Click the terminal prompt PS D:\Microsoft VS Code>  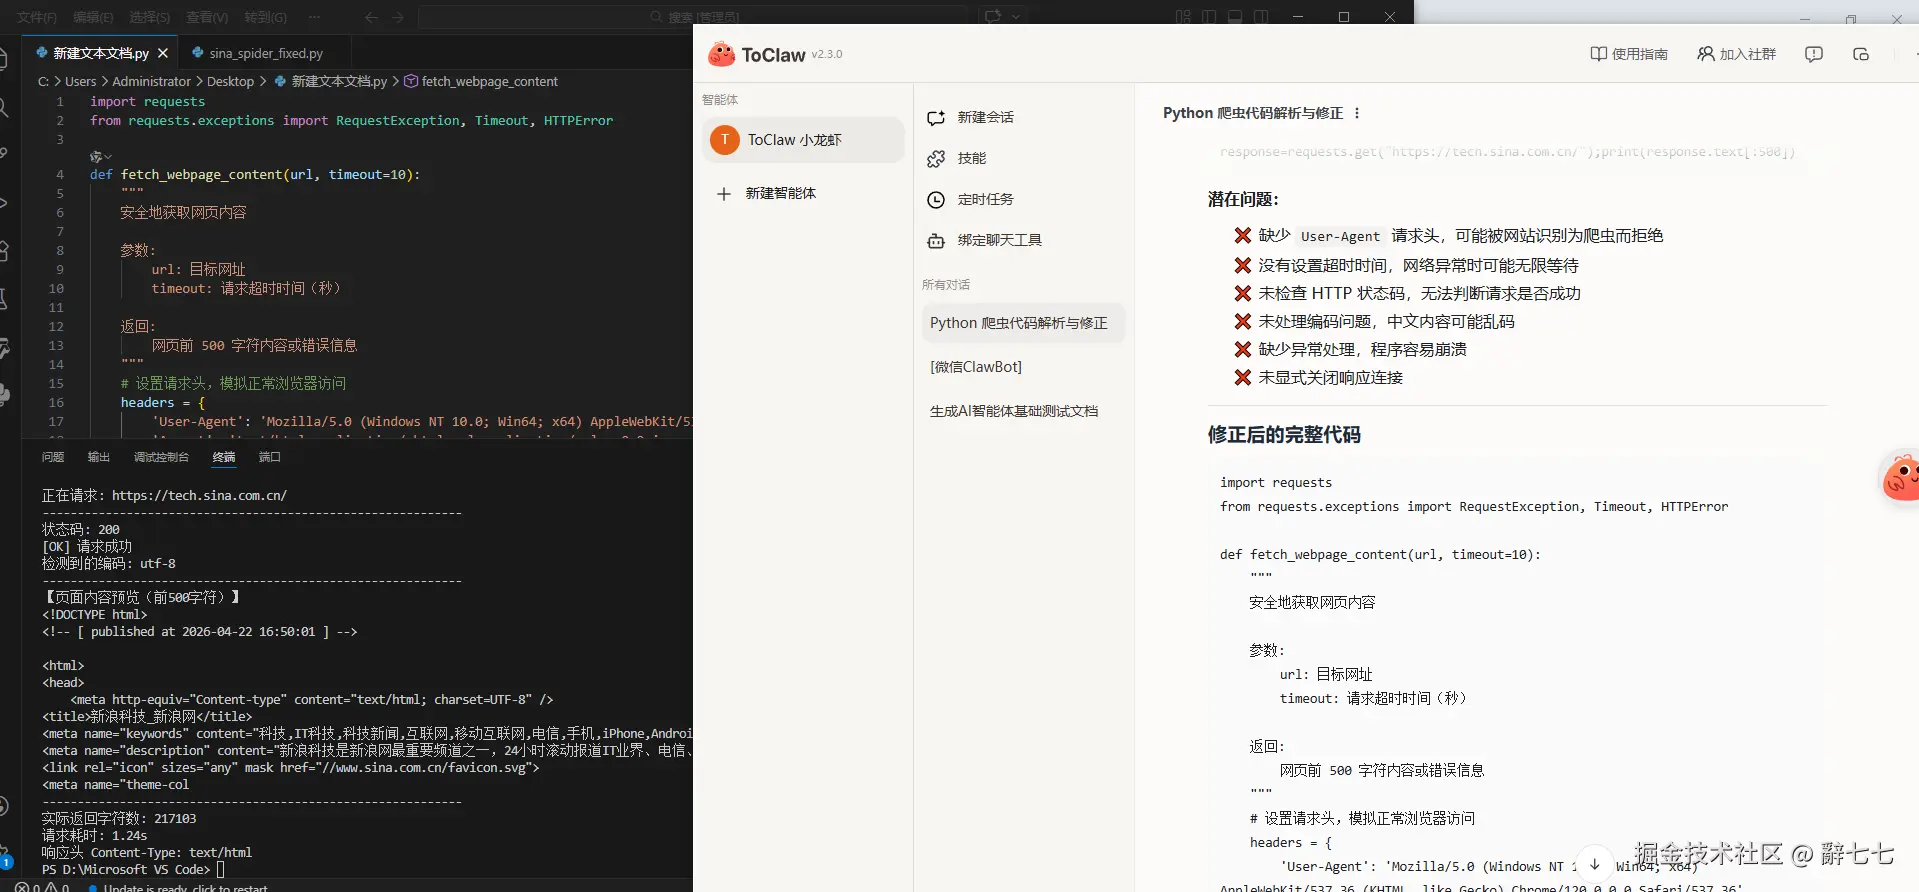[x=126, y=870]
